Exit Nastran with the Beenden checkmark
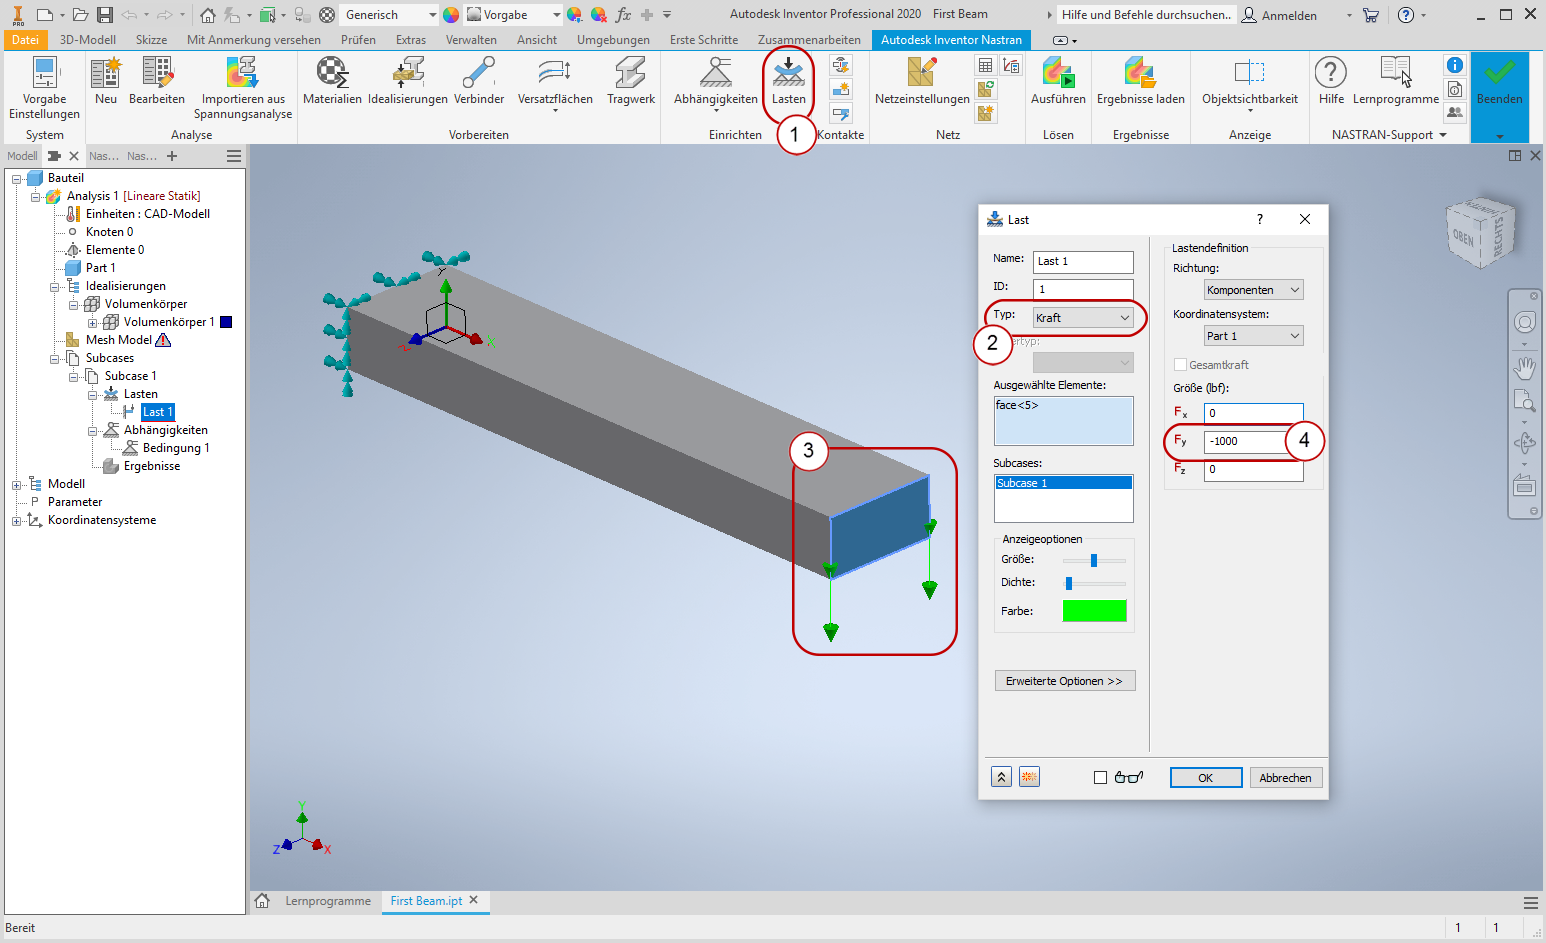Screen dimensions: 1546x943 [1500, 80]
